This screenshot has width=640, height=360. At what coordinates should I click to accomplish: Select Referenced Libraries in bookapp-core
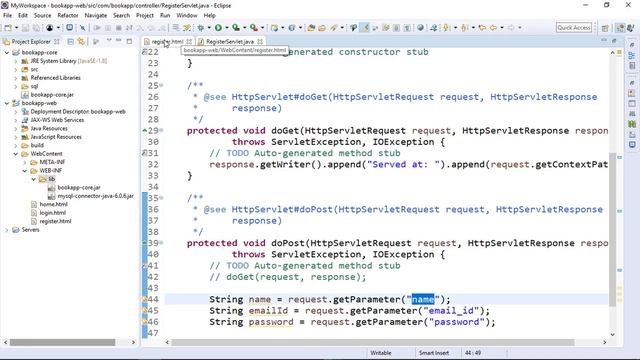pos(56,78)
